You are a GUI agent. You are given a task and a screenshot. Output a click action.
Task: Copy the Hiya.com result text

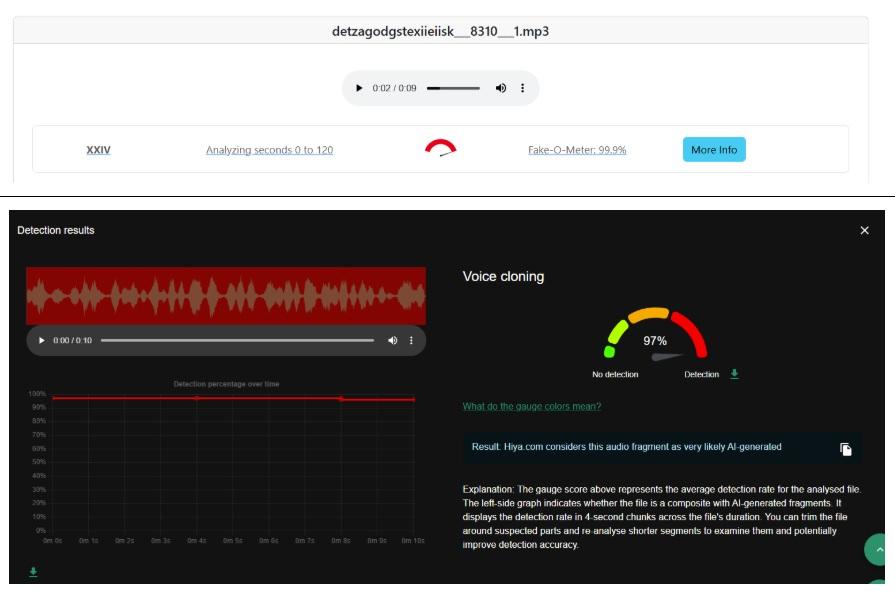click(x=845, y=449)
